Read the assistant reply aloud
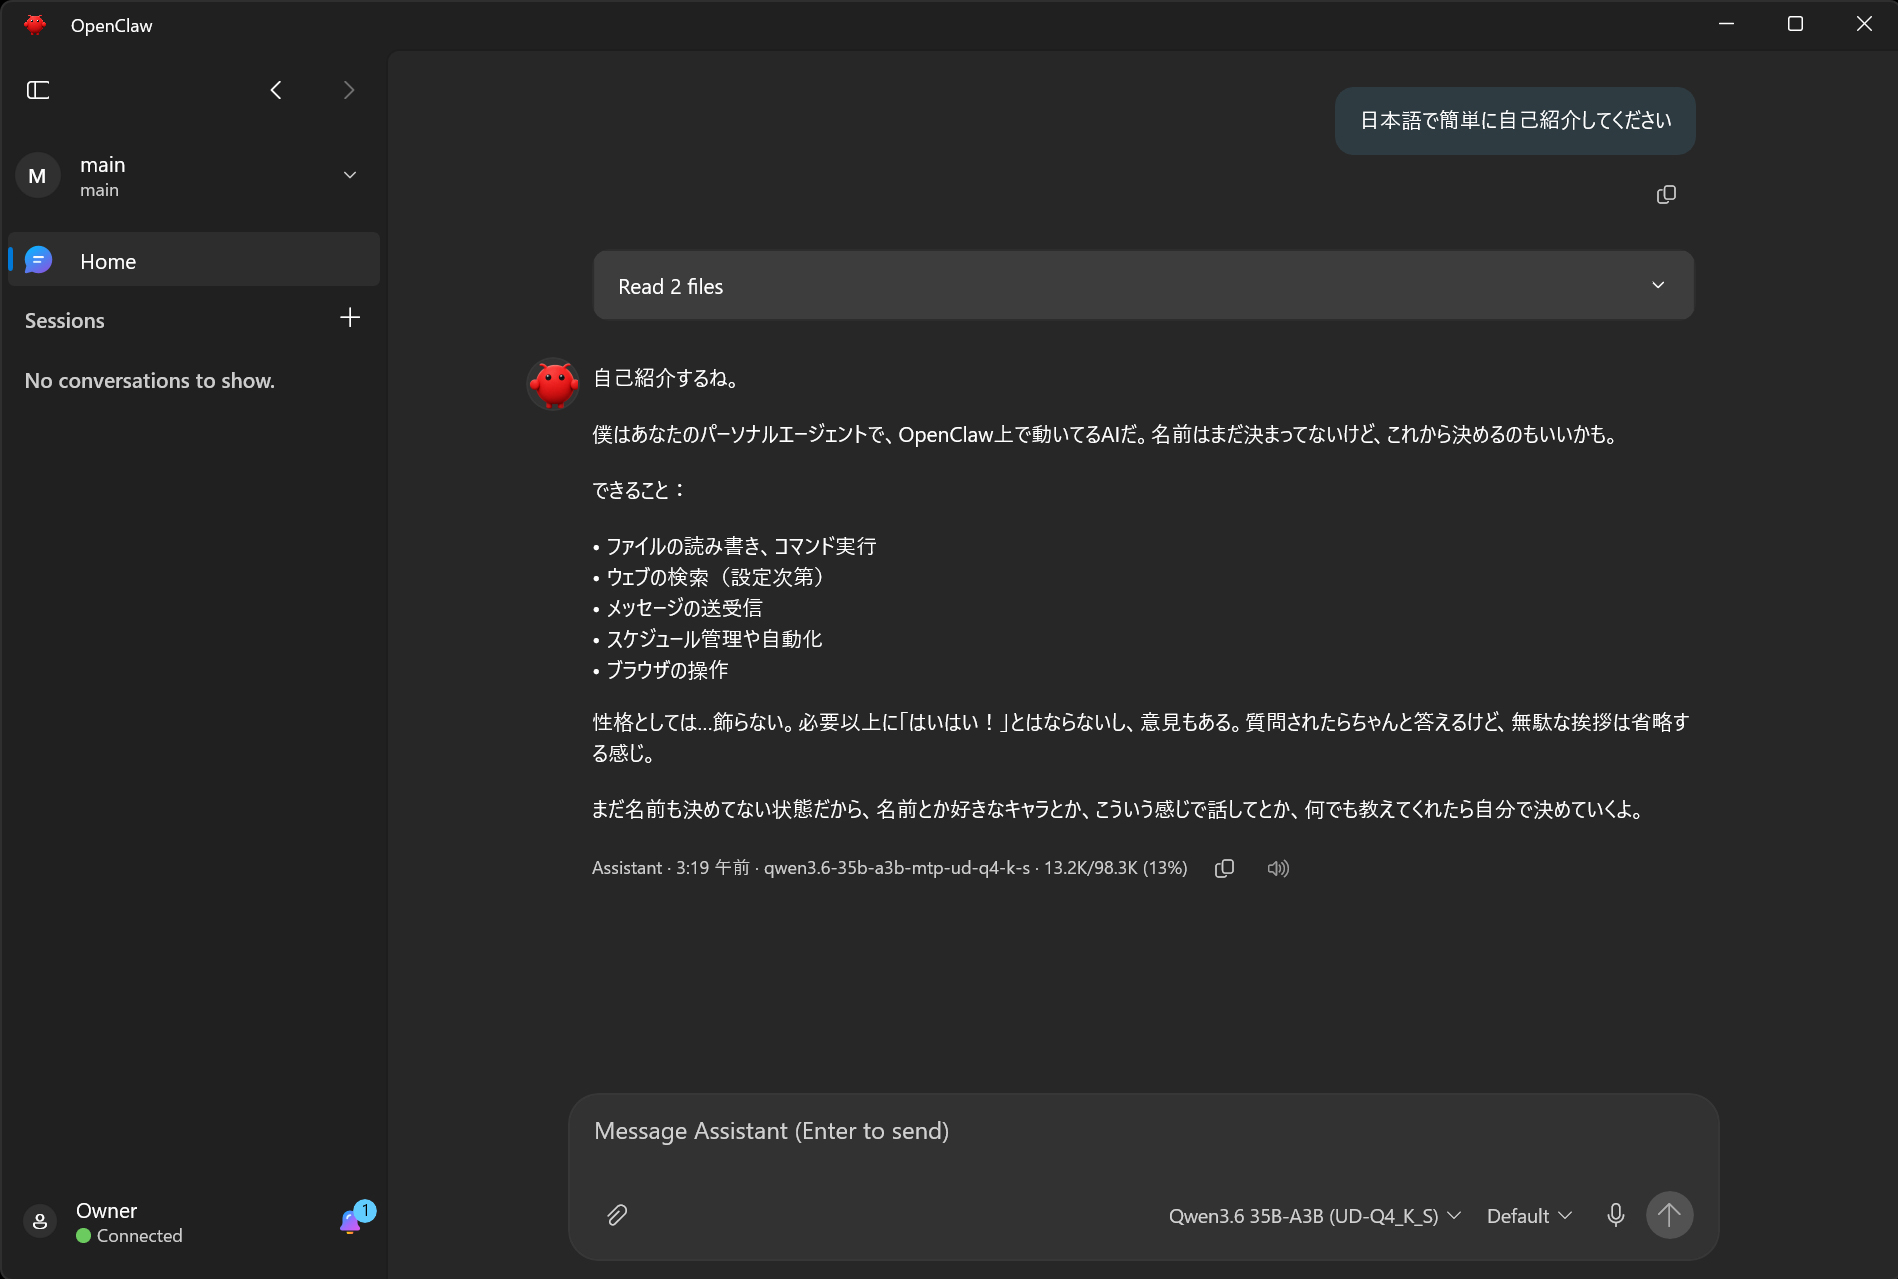Viewport: 1898px width, 1279px height. [x=1278, y=868]
